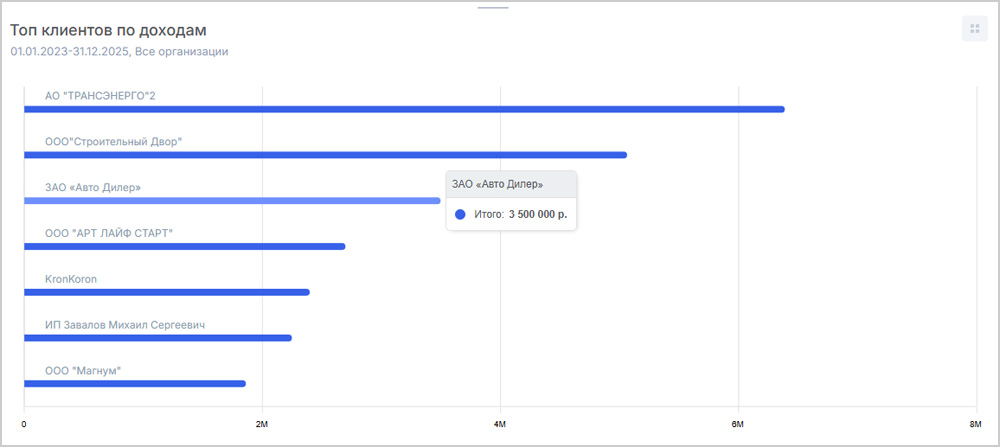
Task: Click the АО "ТРАНСЭНЕРГО"2 client label
Action: tap(100, 96)
